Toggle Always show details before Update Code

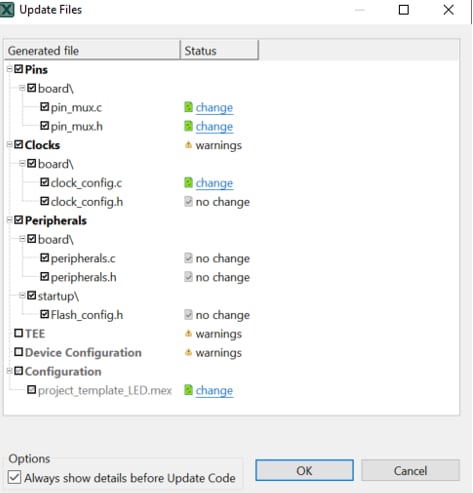tap(14, 477)
